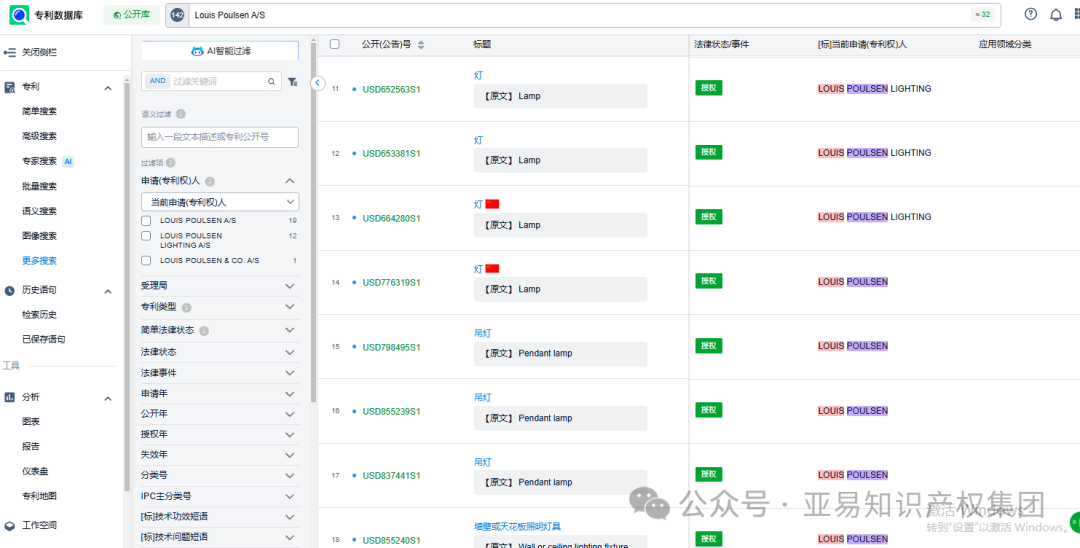The image size is (1080, 548).
Task: Click the green 授权 status tag on row 11
Action: click(x=708, y=88)
